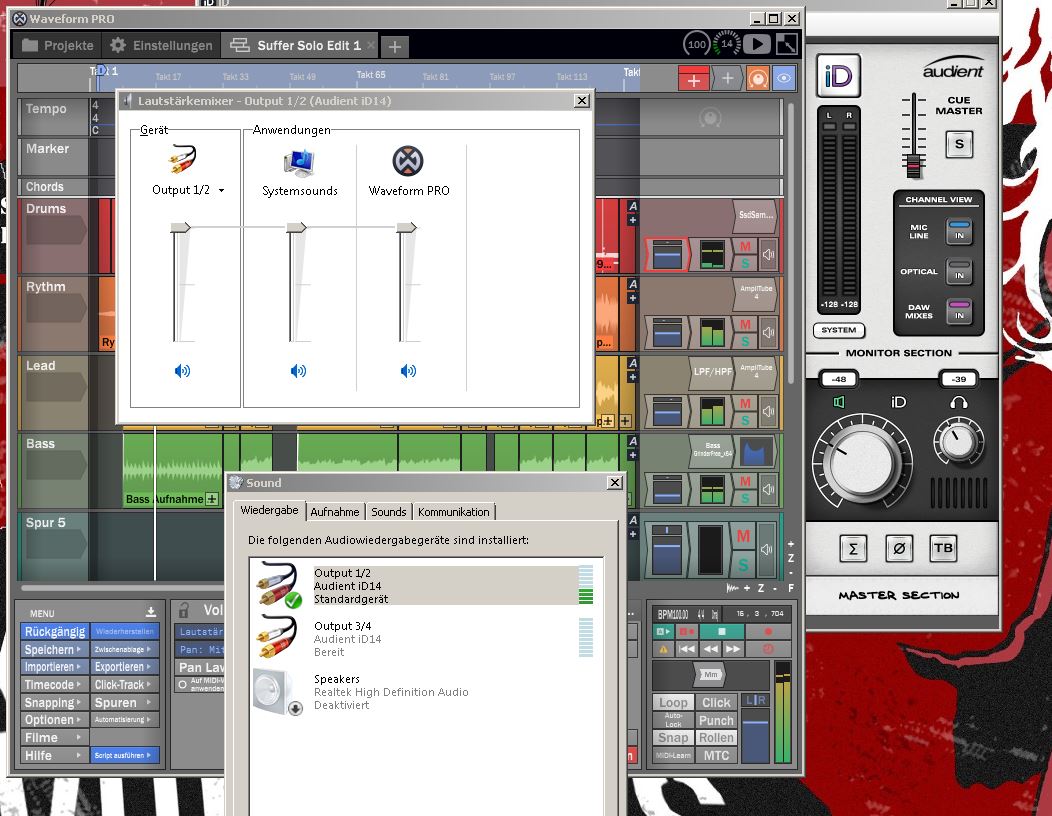Open the Projekte tab

[58, 45]
